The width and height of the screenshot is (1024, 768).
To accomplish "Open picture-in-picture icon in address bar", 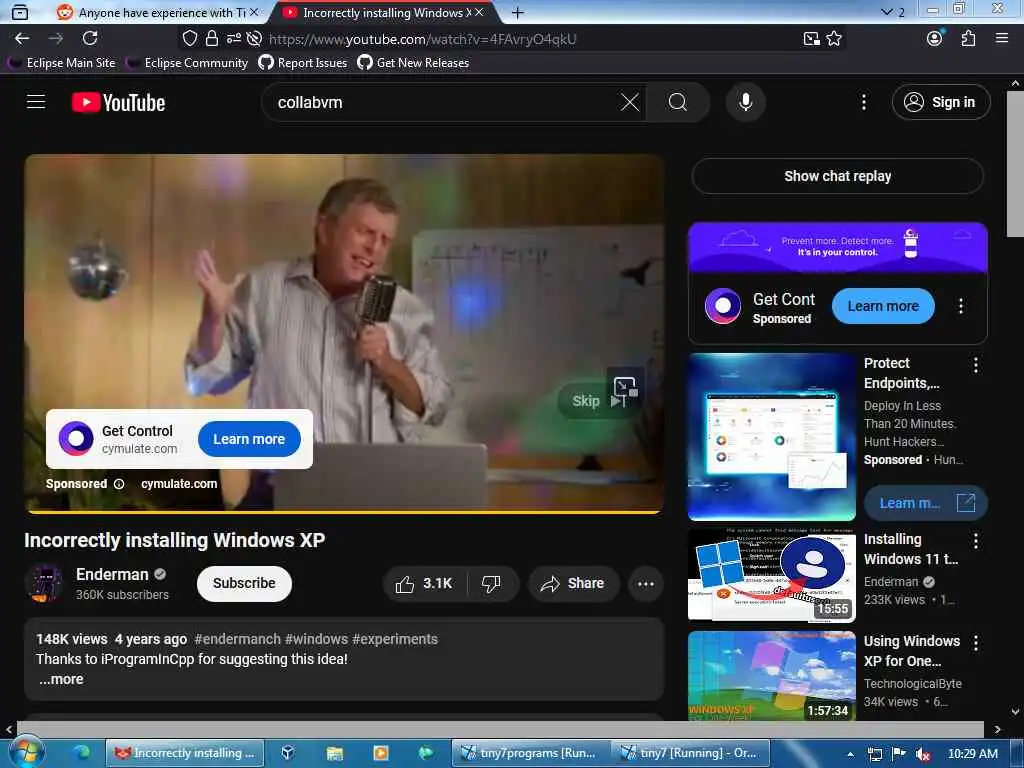I will 811,39.
